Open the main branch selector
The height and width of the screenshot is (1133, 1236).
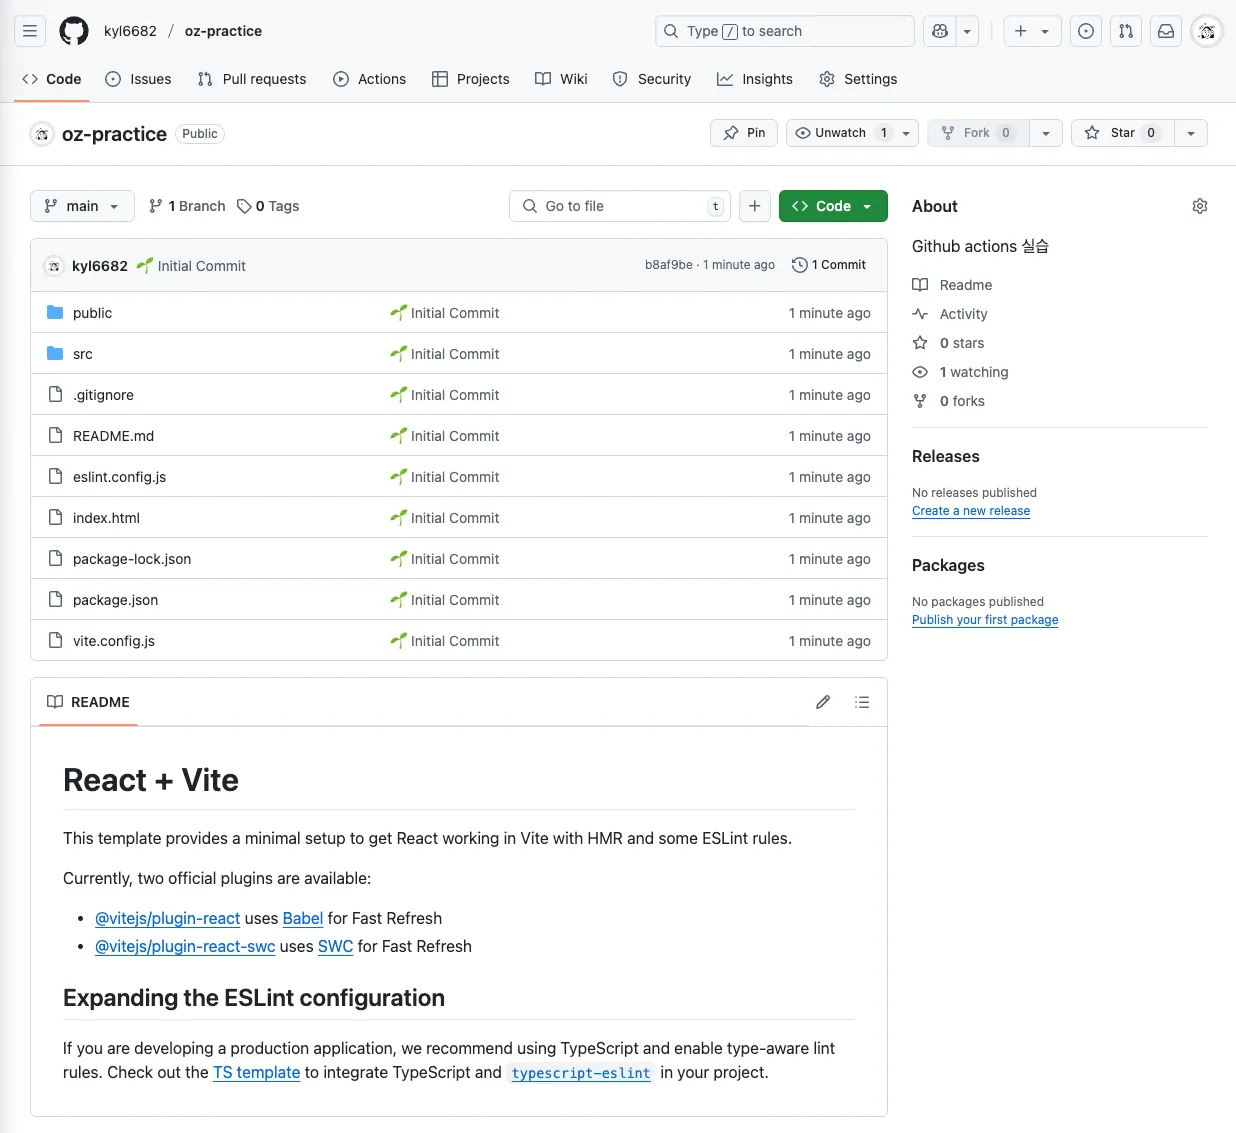[82, 206]
